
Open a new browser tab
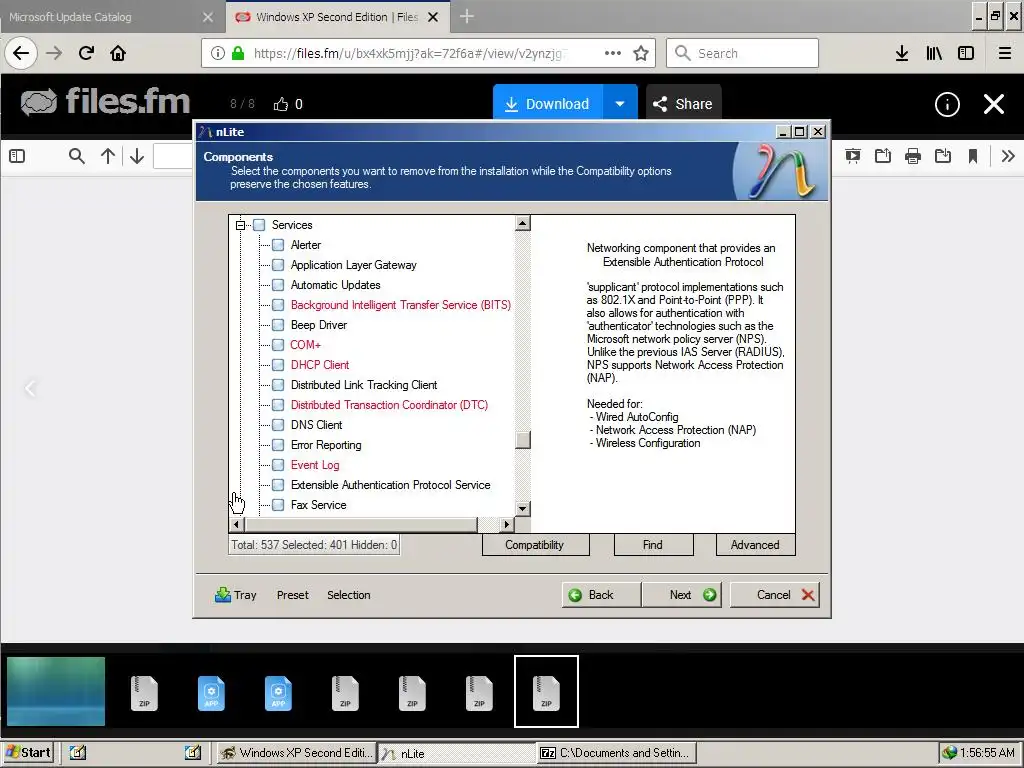pyautogui.click(x=466, y=16)
